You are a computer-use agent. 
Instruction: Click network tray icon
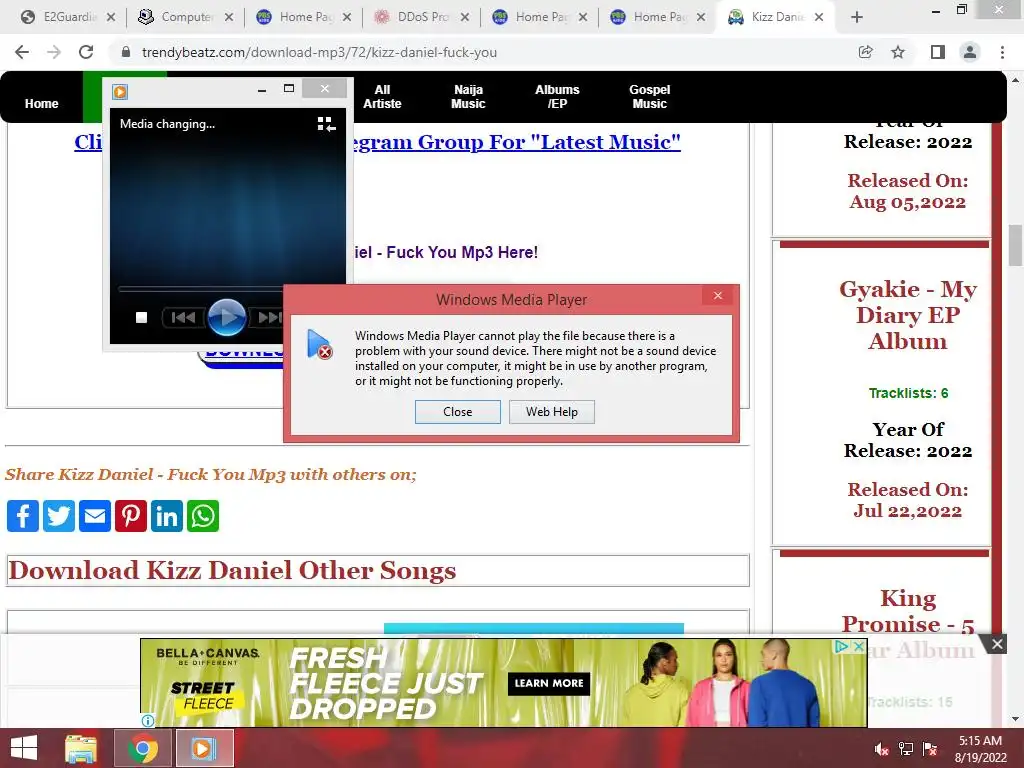point(906,749)
